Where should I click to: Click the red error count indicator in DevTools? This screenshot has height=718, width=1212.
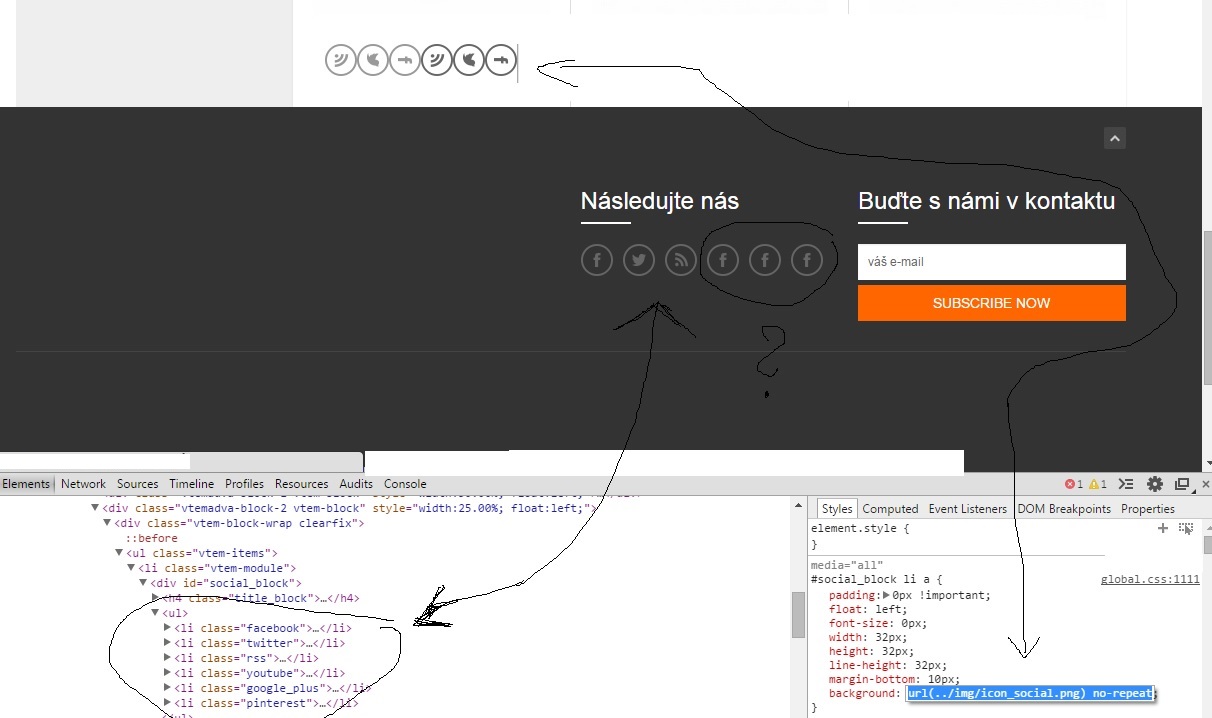1074,484
